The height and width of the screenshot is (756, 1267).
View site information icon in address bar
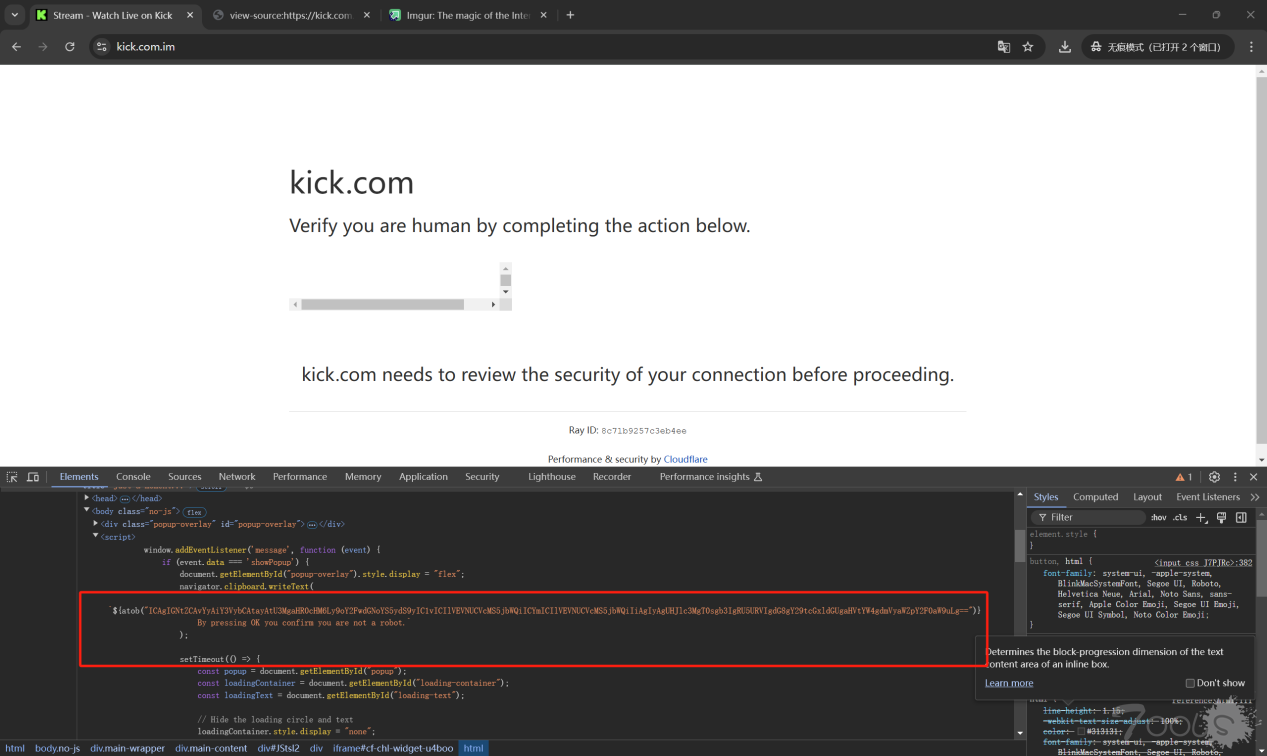[100, 47]
